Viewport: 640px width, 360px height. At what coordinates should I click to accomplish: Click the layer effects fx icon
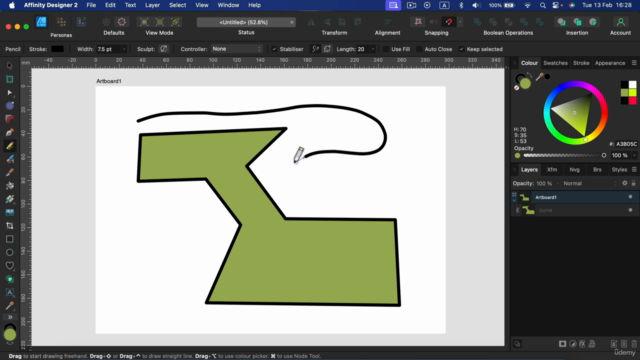582,344
